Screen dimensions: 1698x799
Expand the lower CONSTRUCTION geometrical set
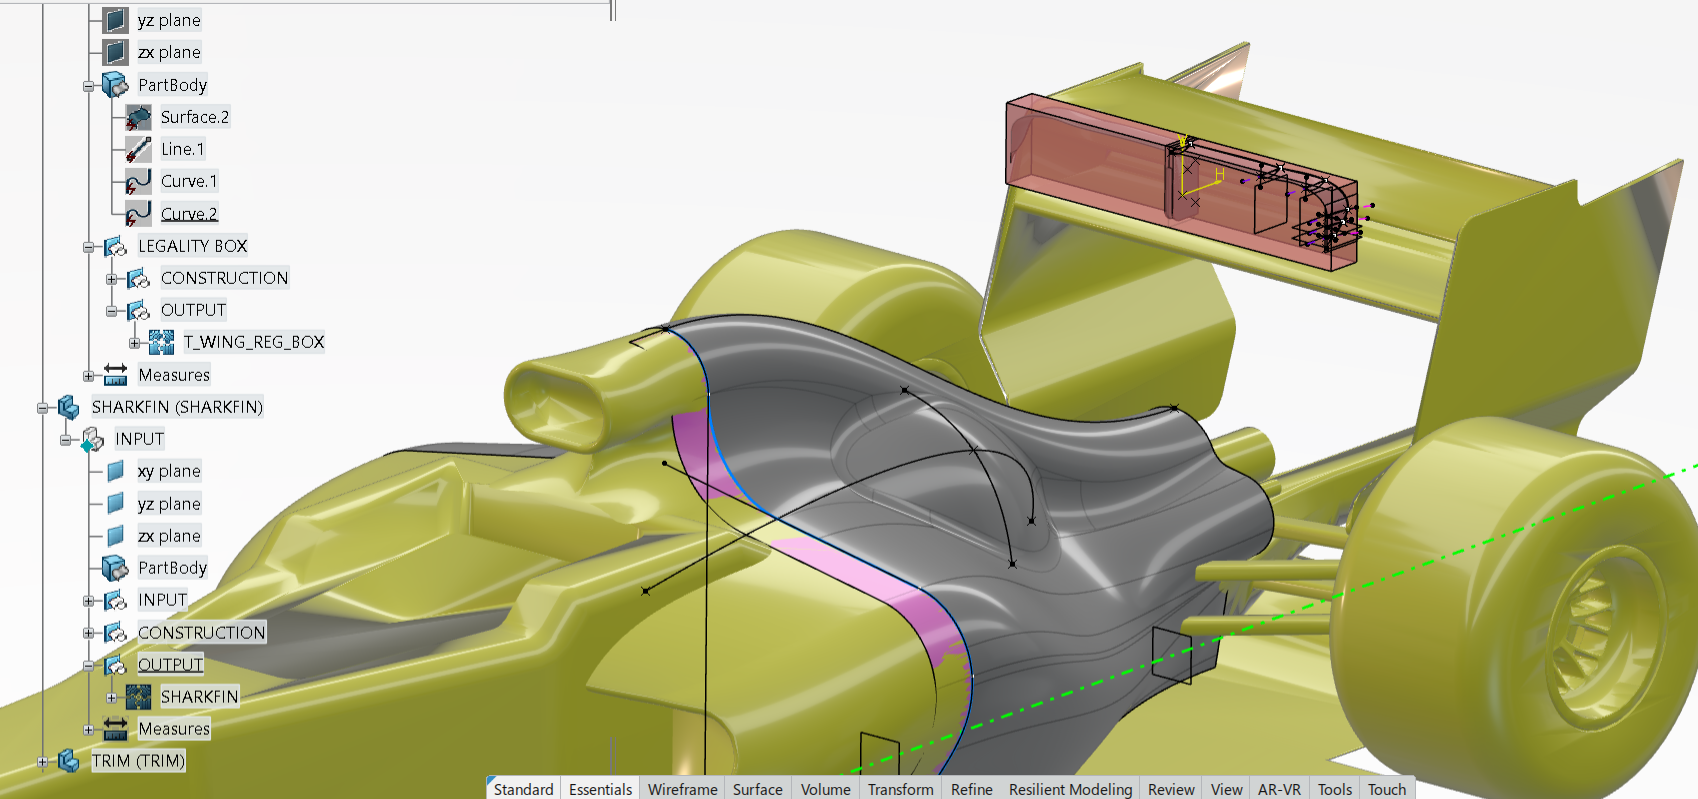[89, 633]
